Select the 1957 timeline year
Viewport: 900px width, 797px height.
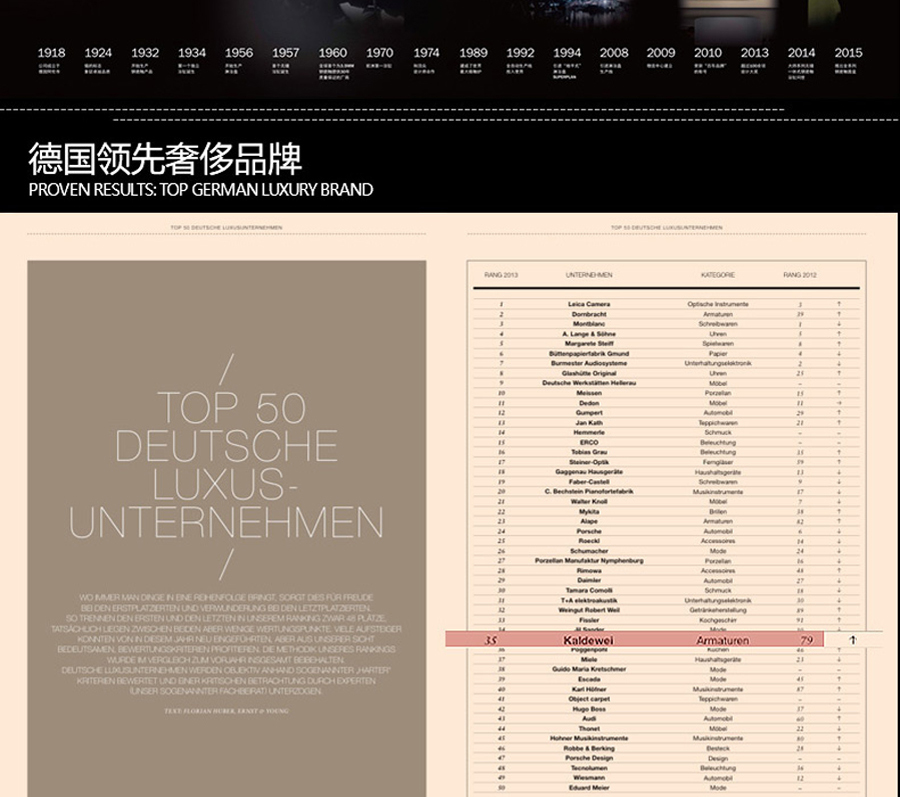286,53
